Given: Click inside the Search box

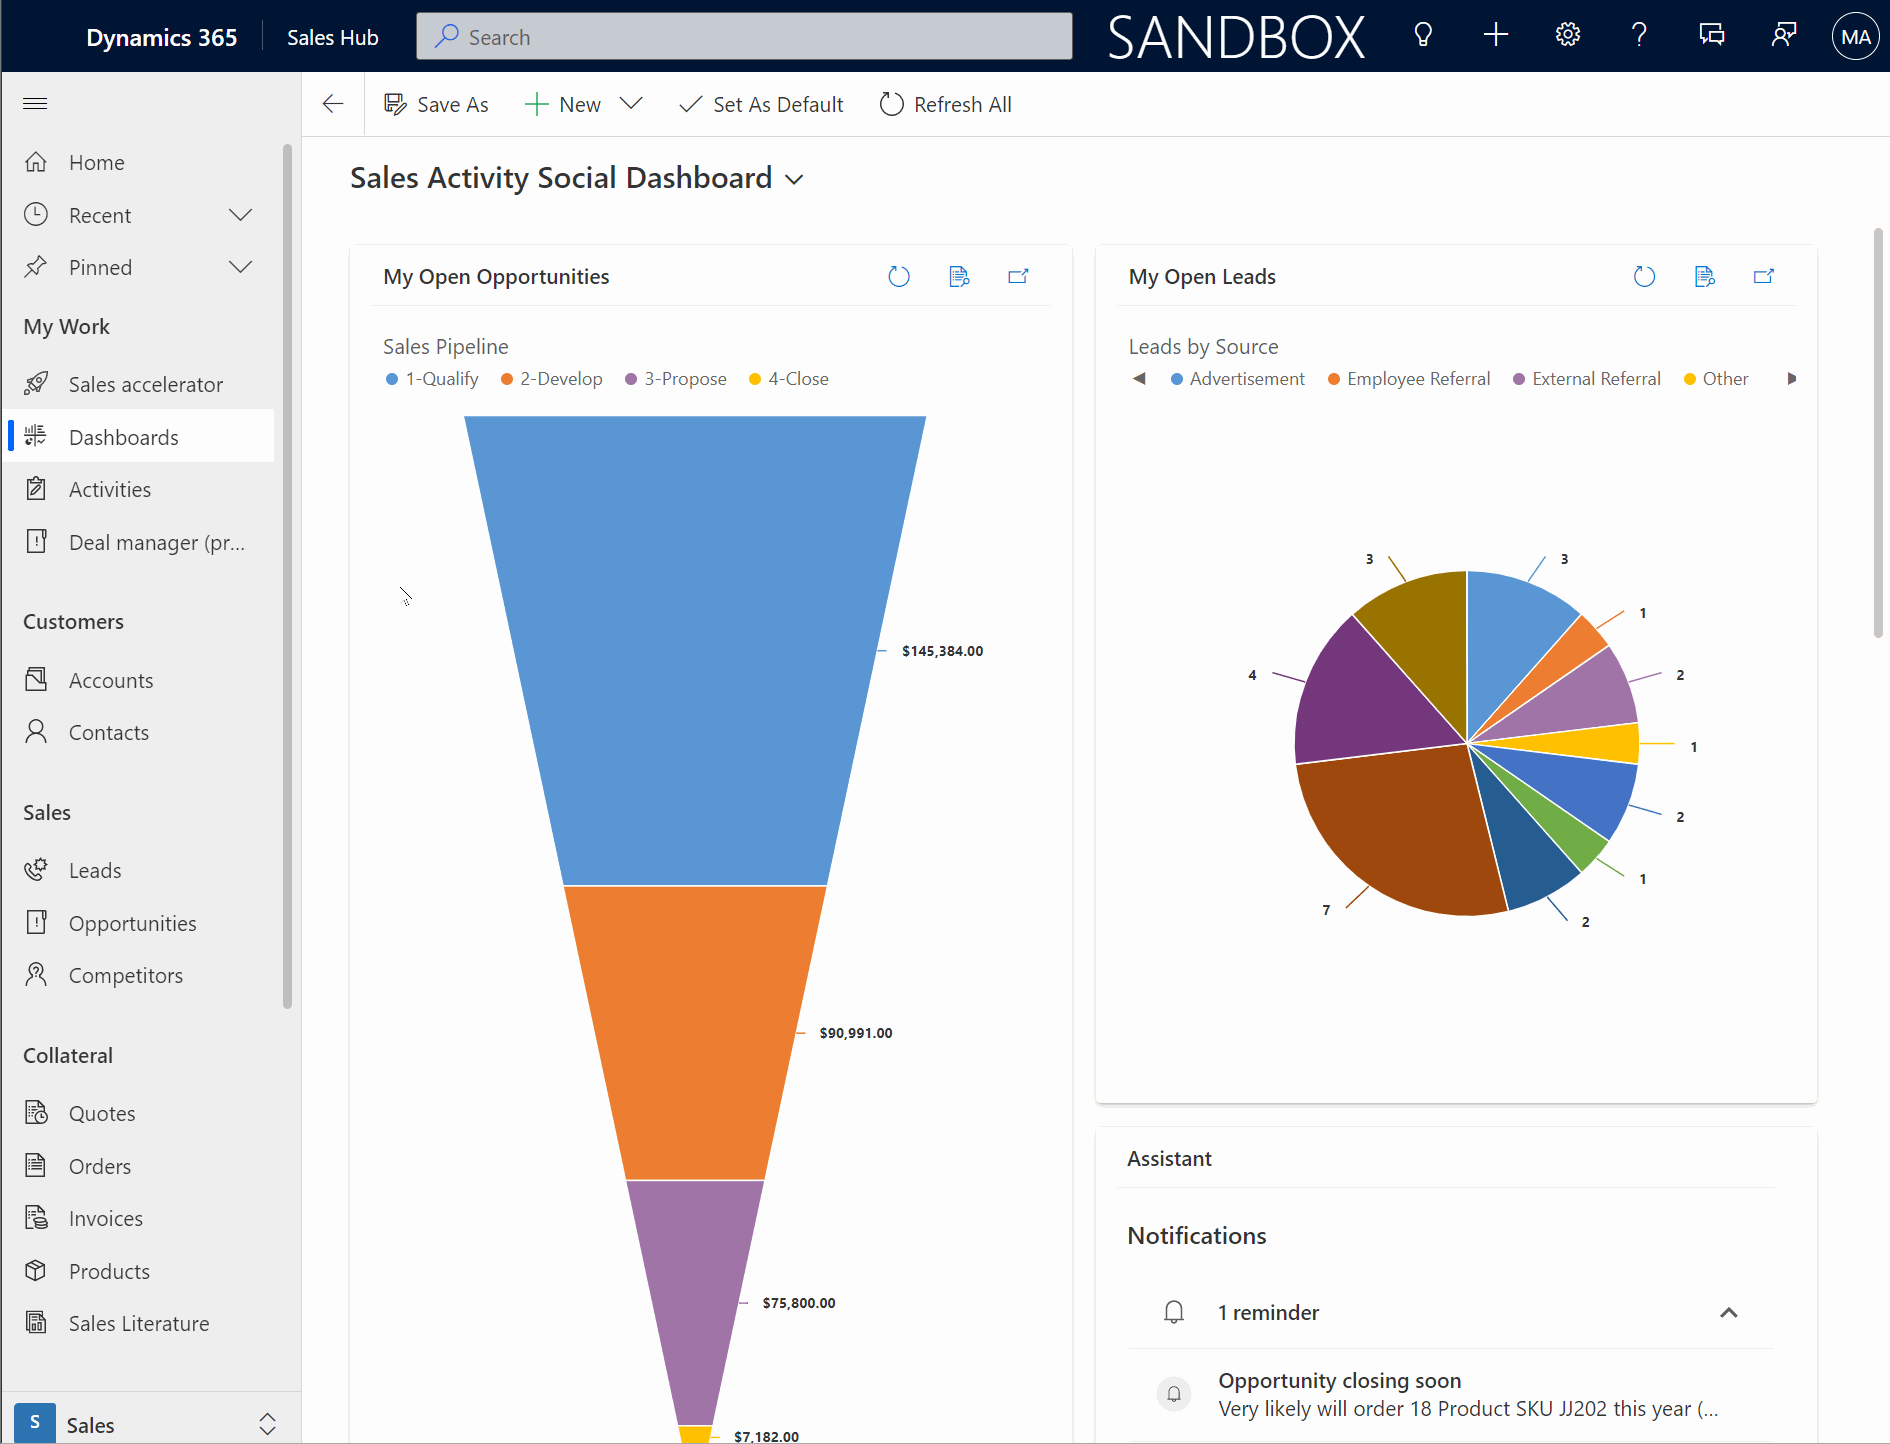Looking at the screenshot, I should click(x=744, y=36).
